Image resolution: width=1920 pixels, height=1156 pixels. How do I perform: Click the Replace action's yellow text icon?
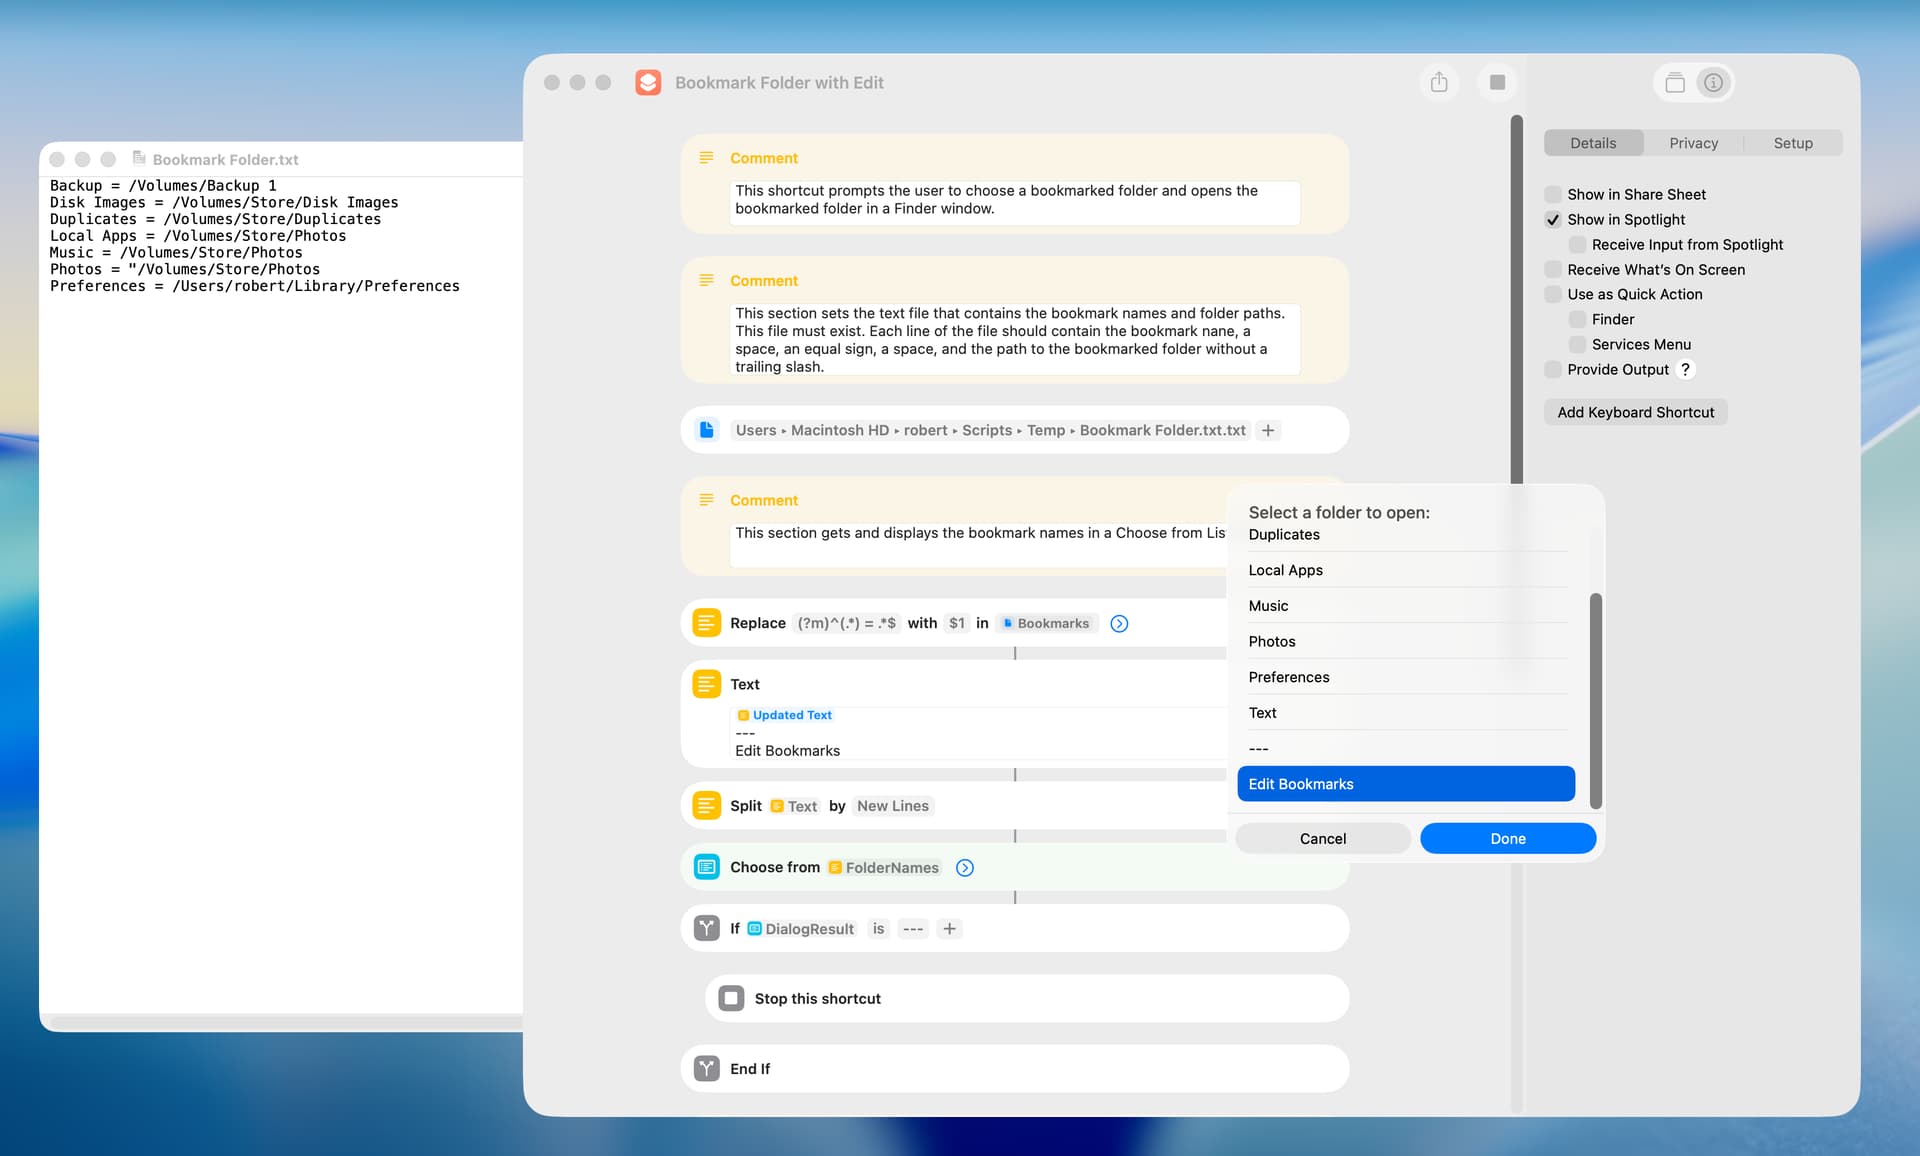706,623
